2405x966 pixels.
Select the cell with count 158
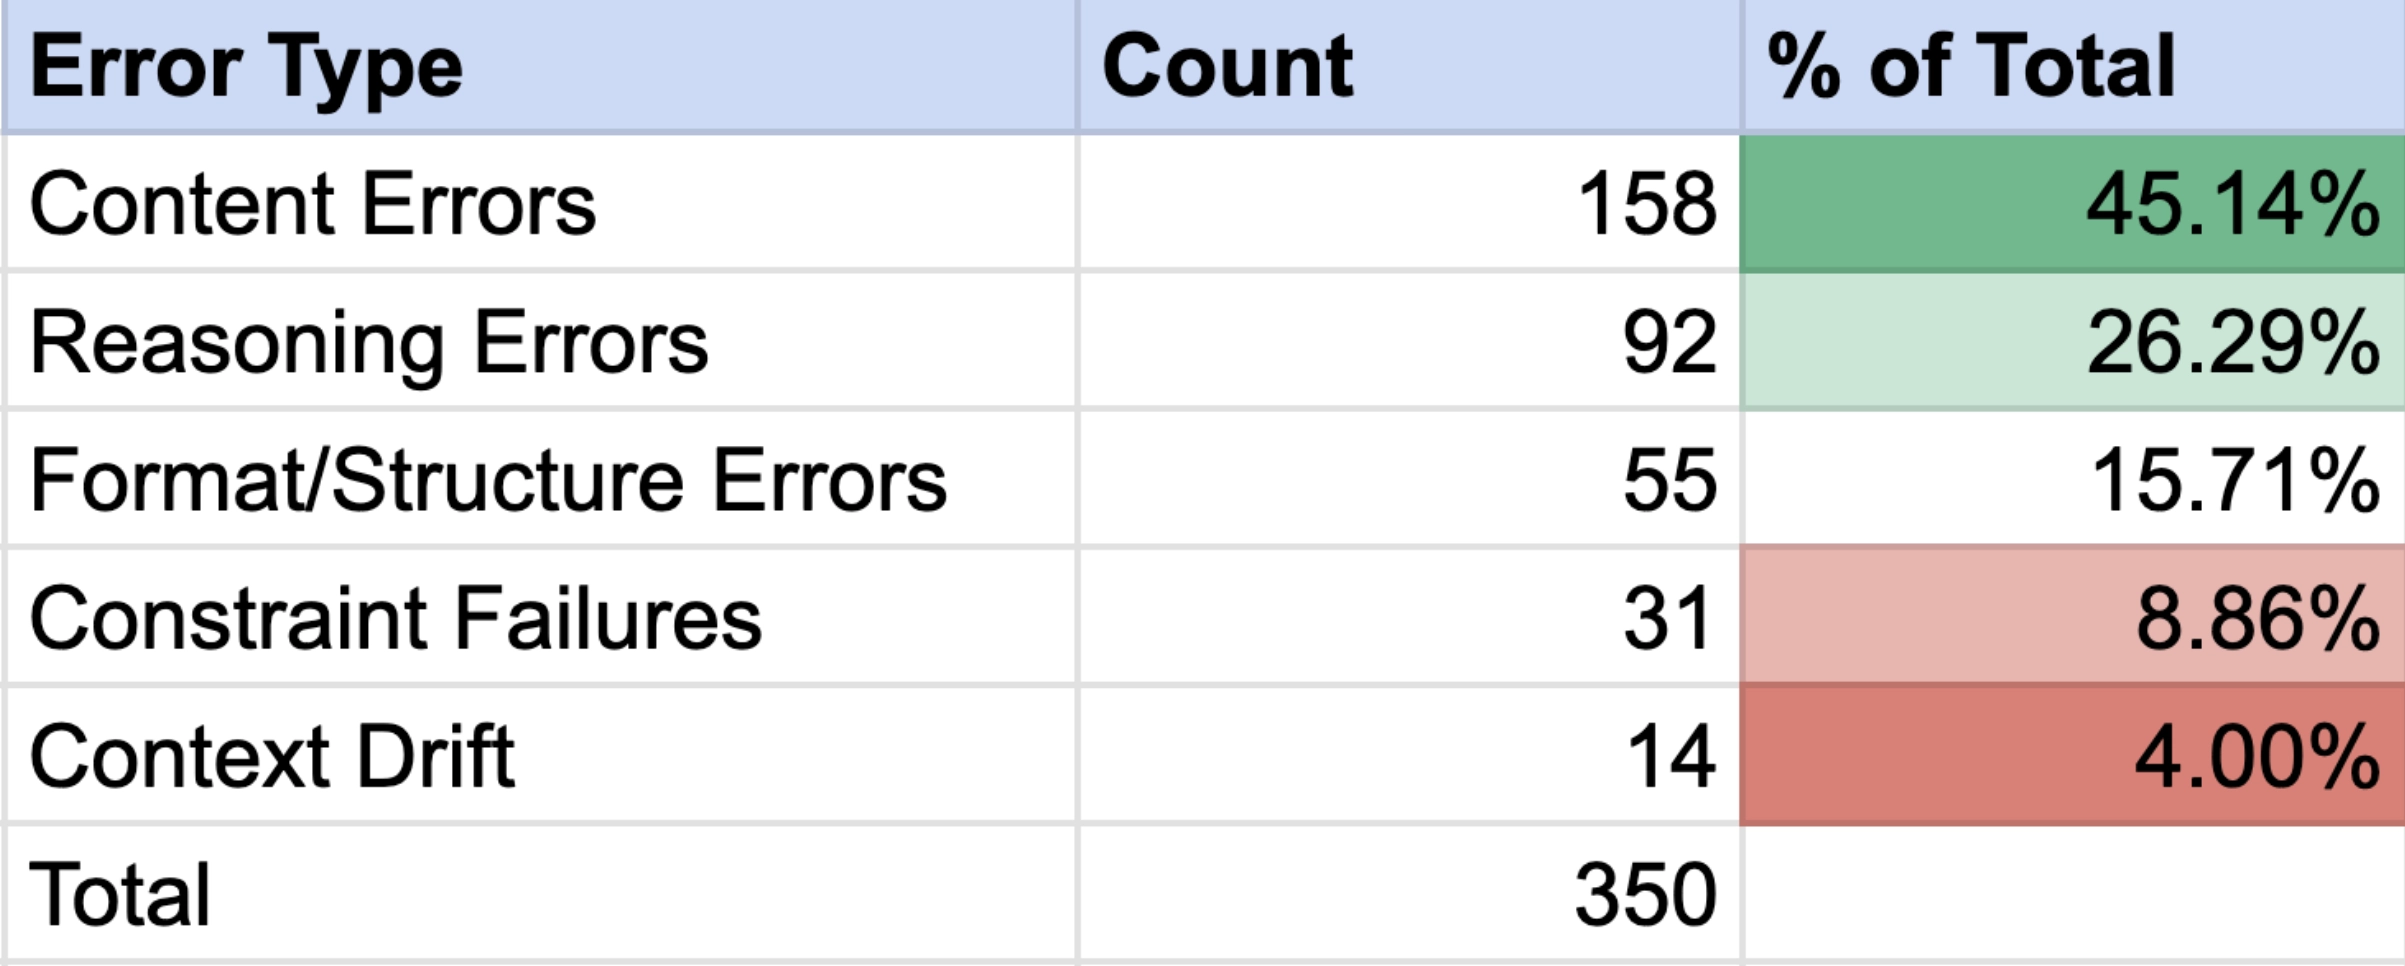point(1408,203)
